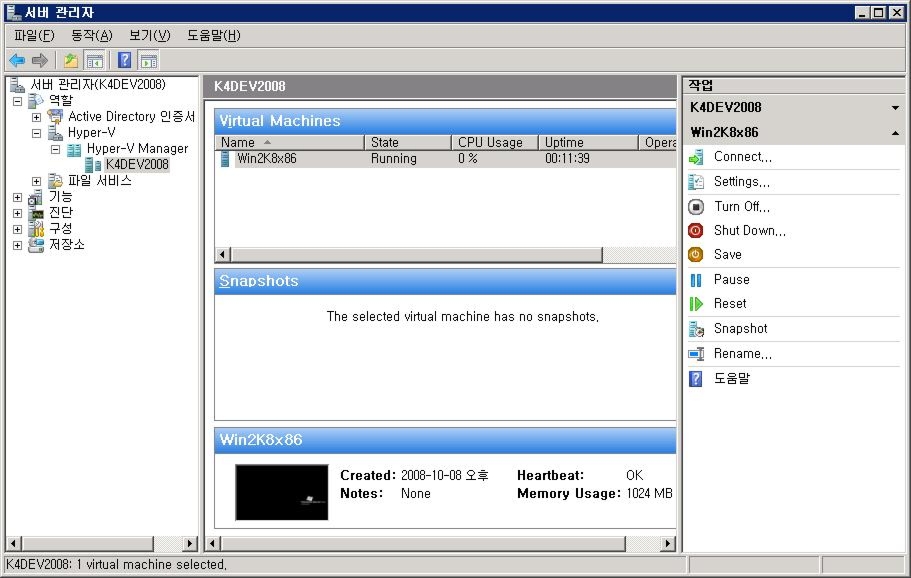Click the Settings... action link
911x578 pixels.
coord(741,182)
